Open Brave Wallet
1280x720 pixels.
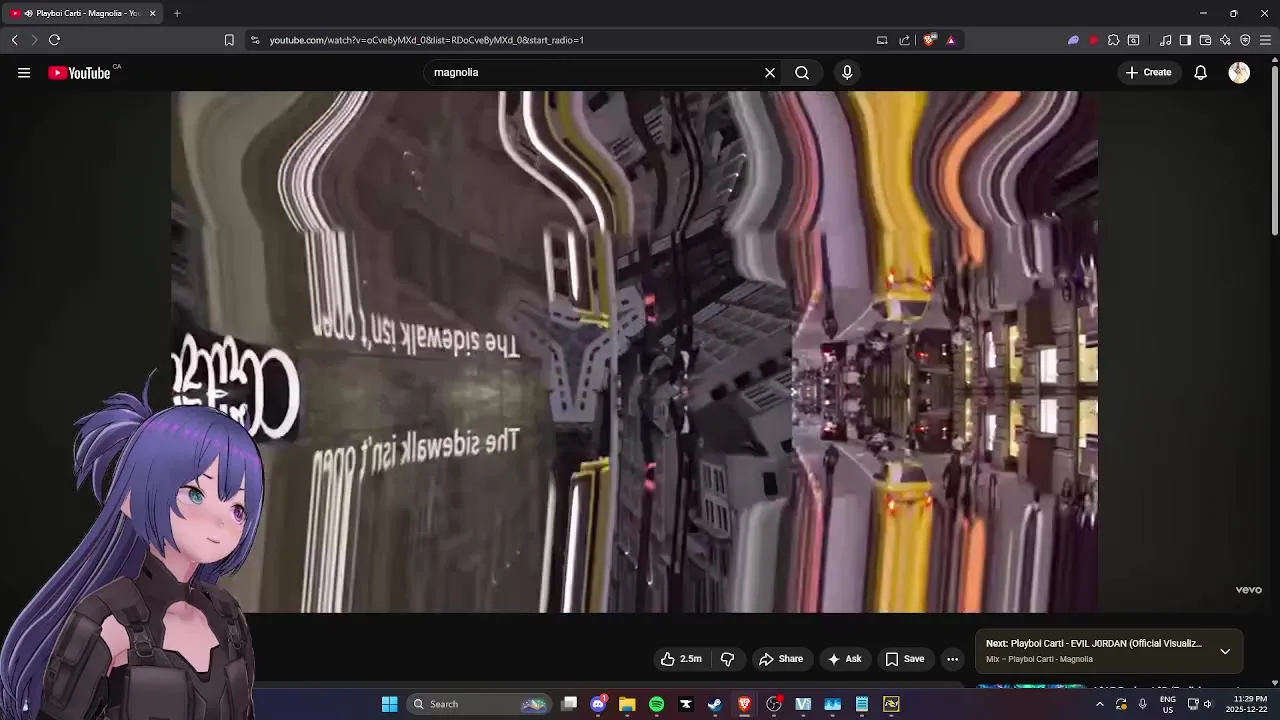[1205, 40]
